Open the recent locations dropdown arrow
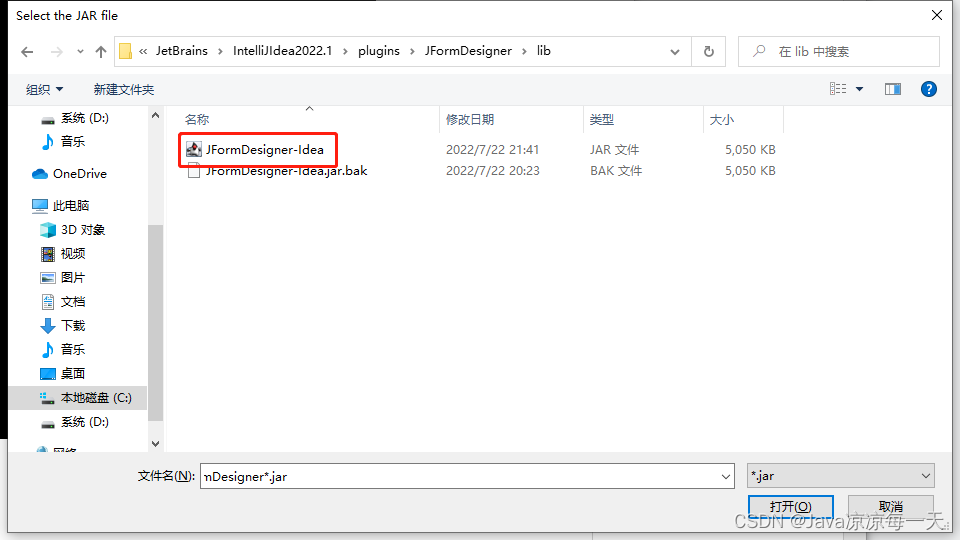Viewport: 960px width, 540px height. coord(80,52)
